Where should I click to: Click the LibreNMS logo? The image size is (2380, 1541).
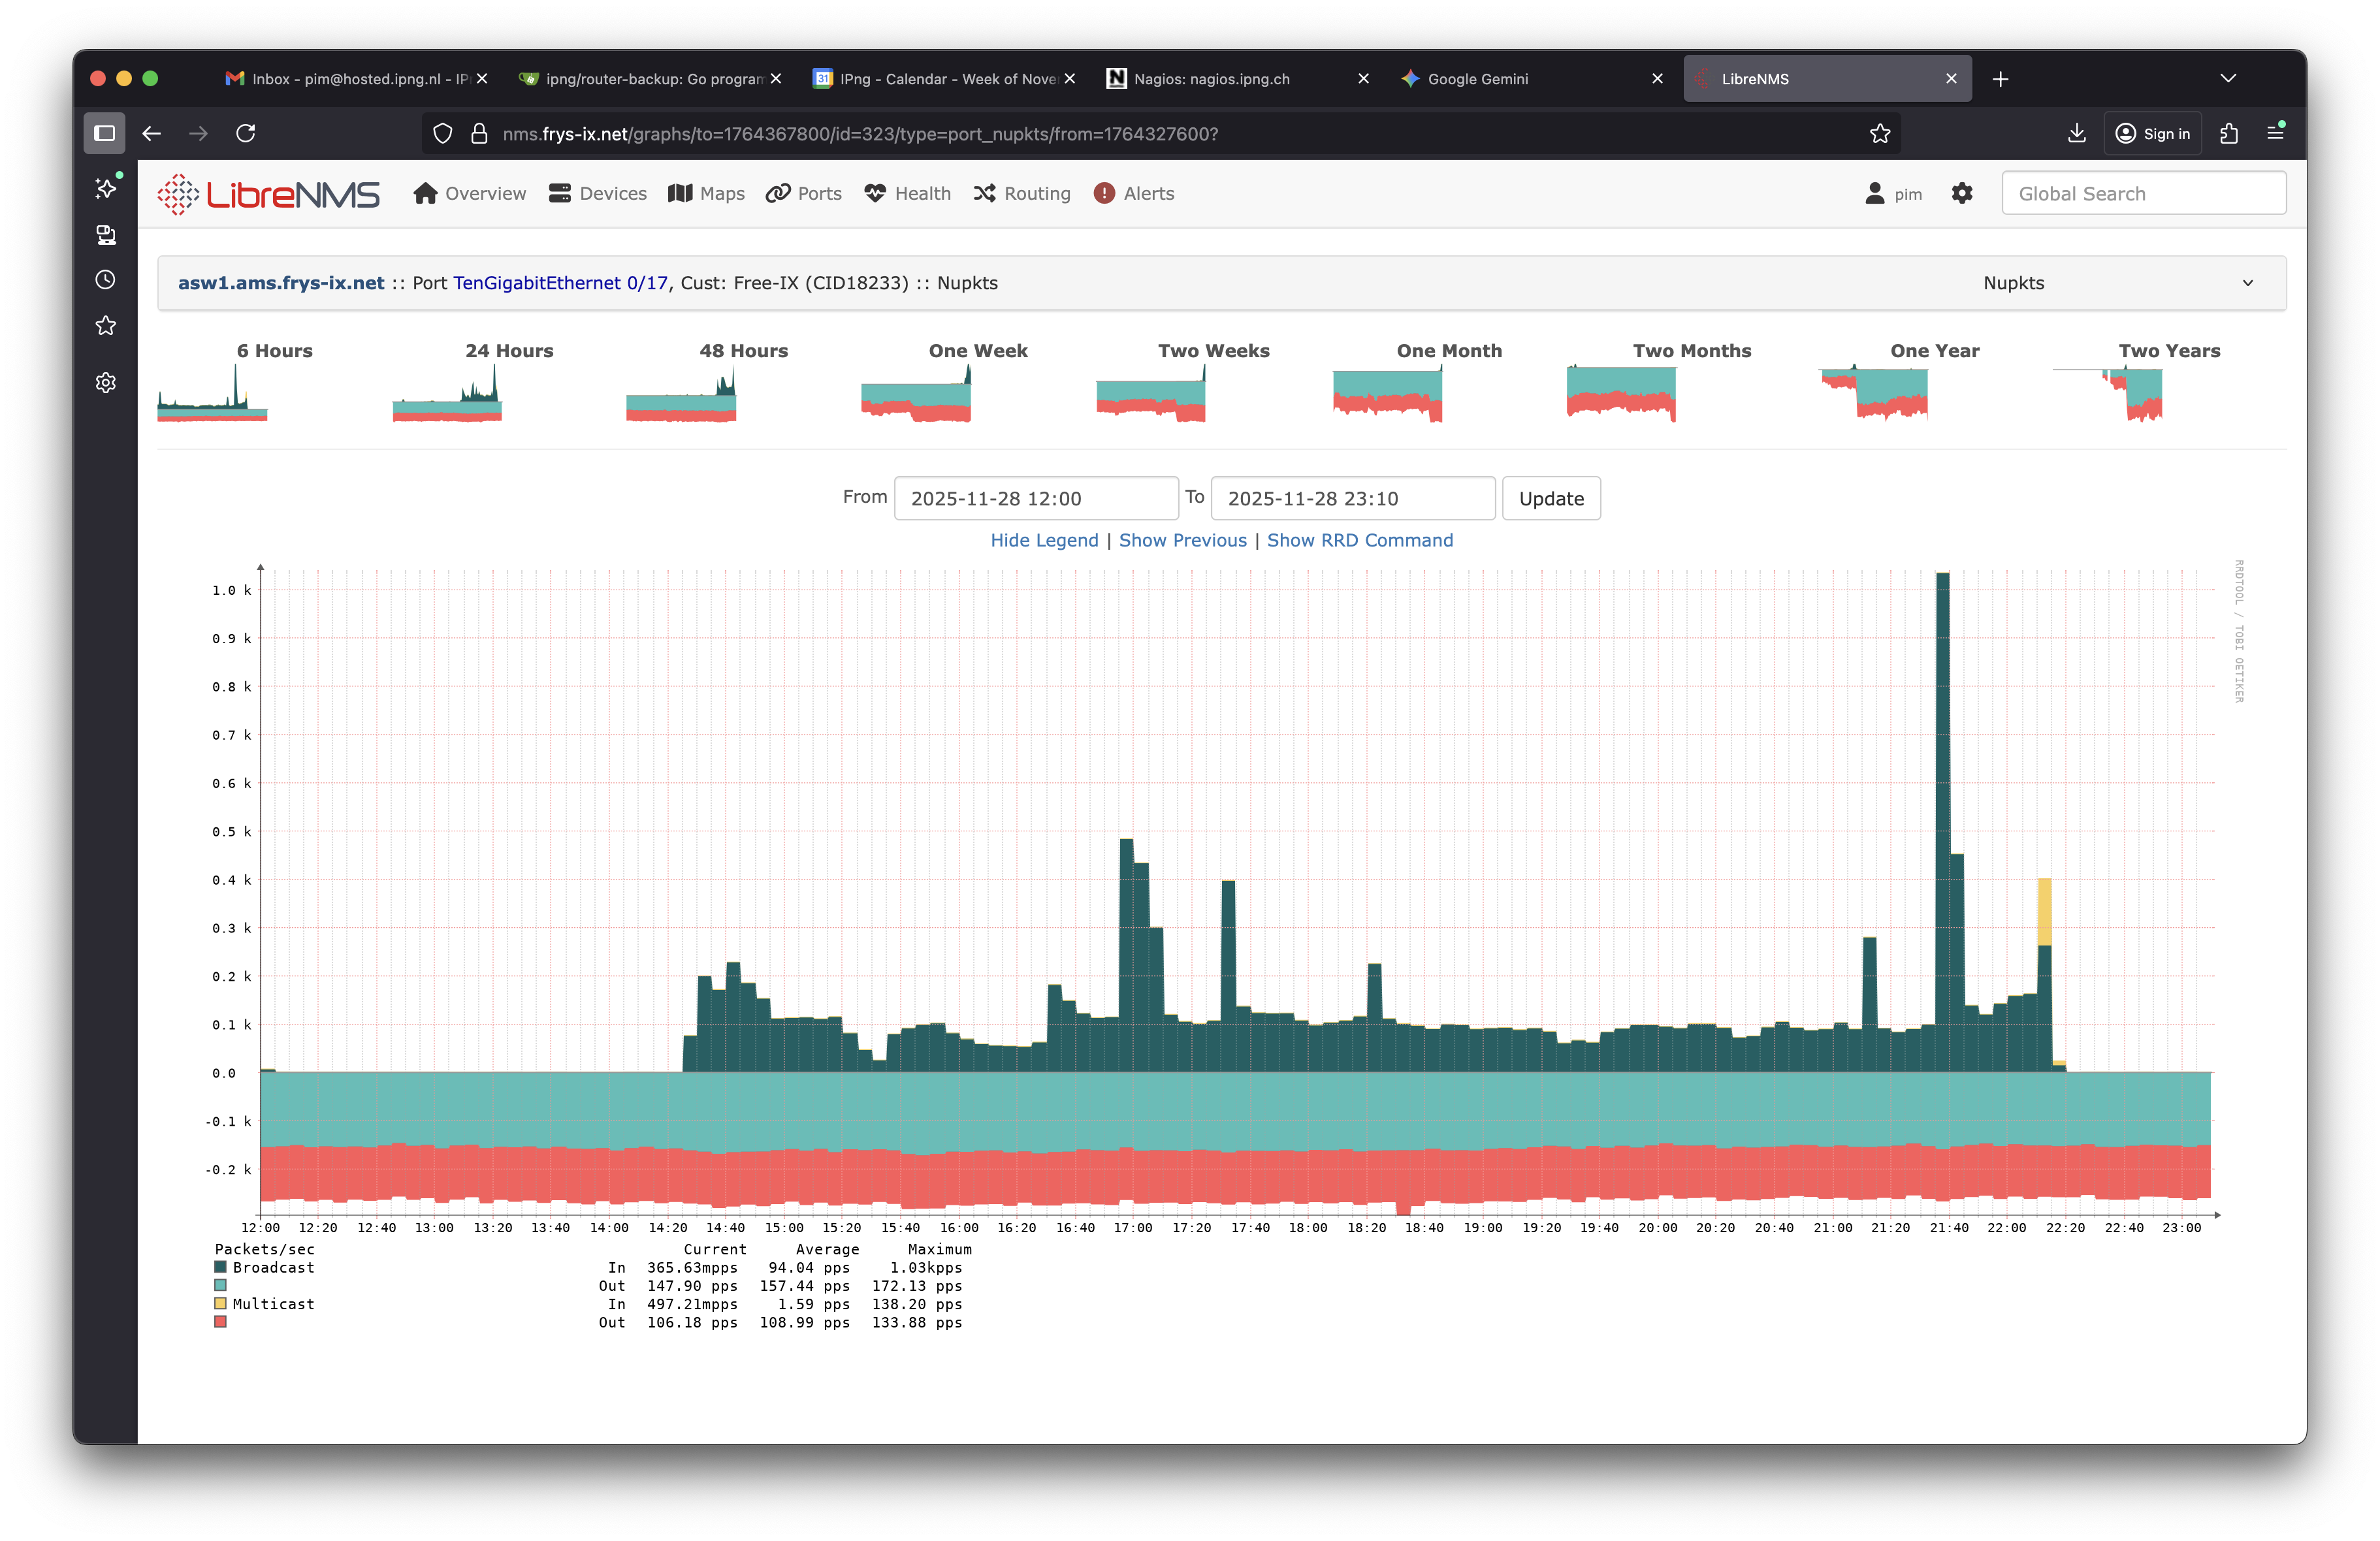point(268,194)
